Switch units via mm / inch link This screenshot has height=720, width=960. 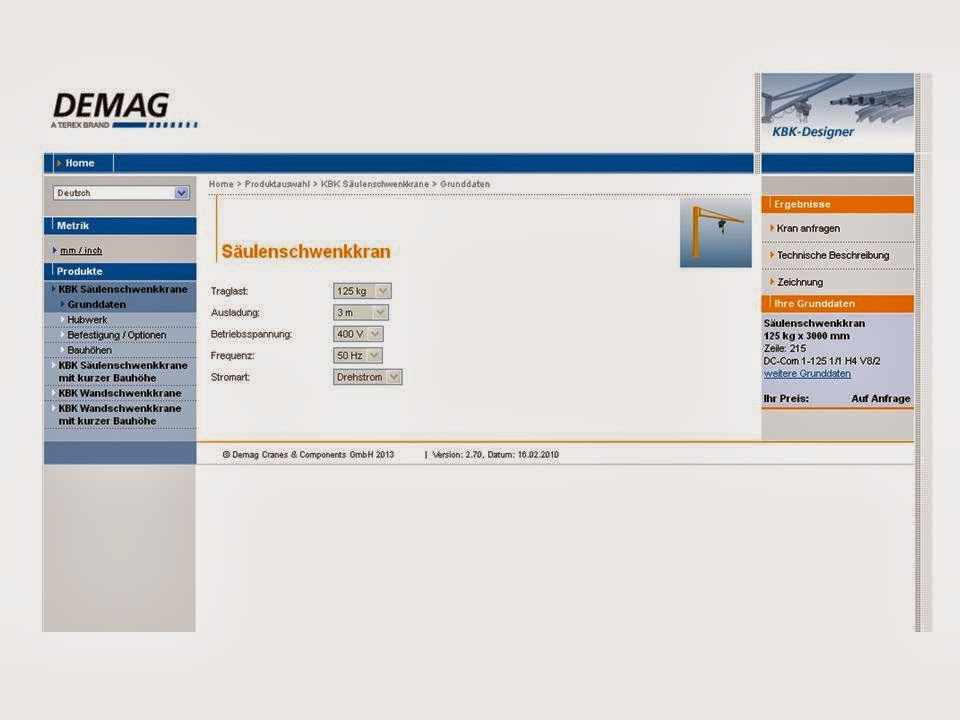81,250
